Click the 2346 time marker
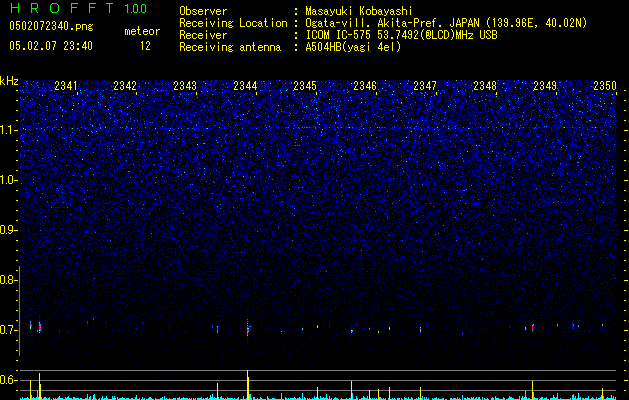Viewport: 629px width, 400px height. tap(365, 85)
